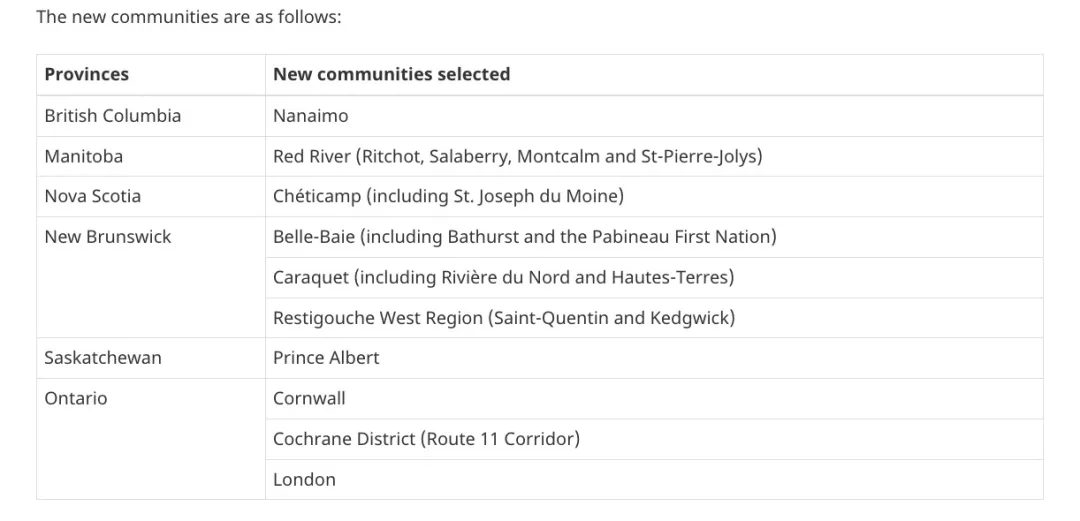
Task: Select the Caraquet community row
Action: tap(503, 277)
